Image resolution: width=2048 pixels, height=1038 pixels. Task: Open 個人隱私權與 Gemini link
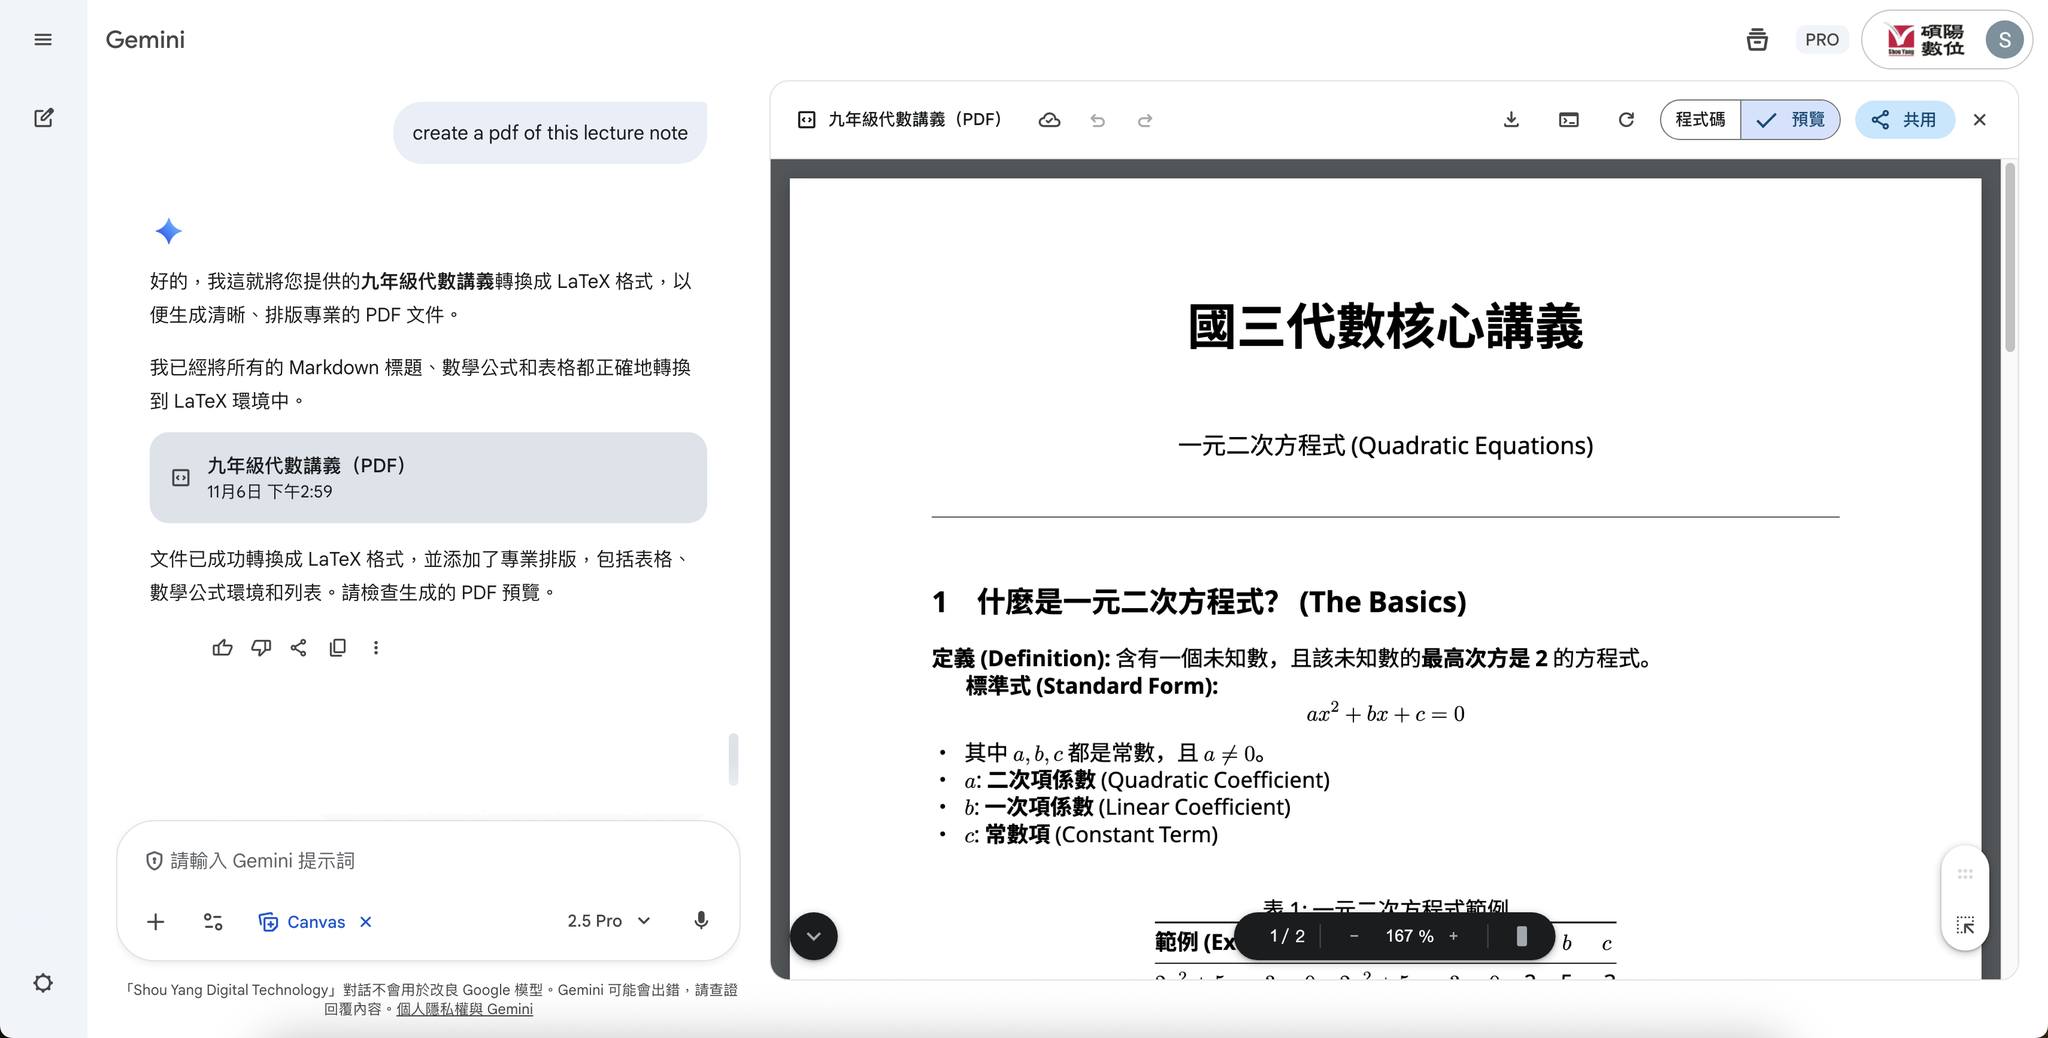pos(464,1009)
